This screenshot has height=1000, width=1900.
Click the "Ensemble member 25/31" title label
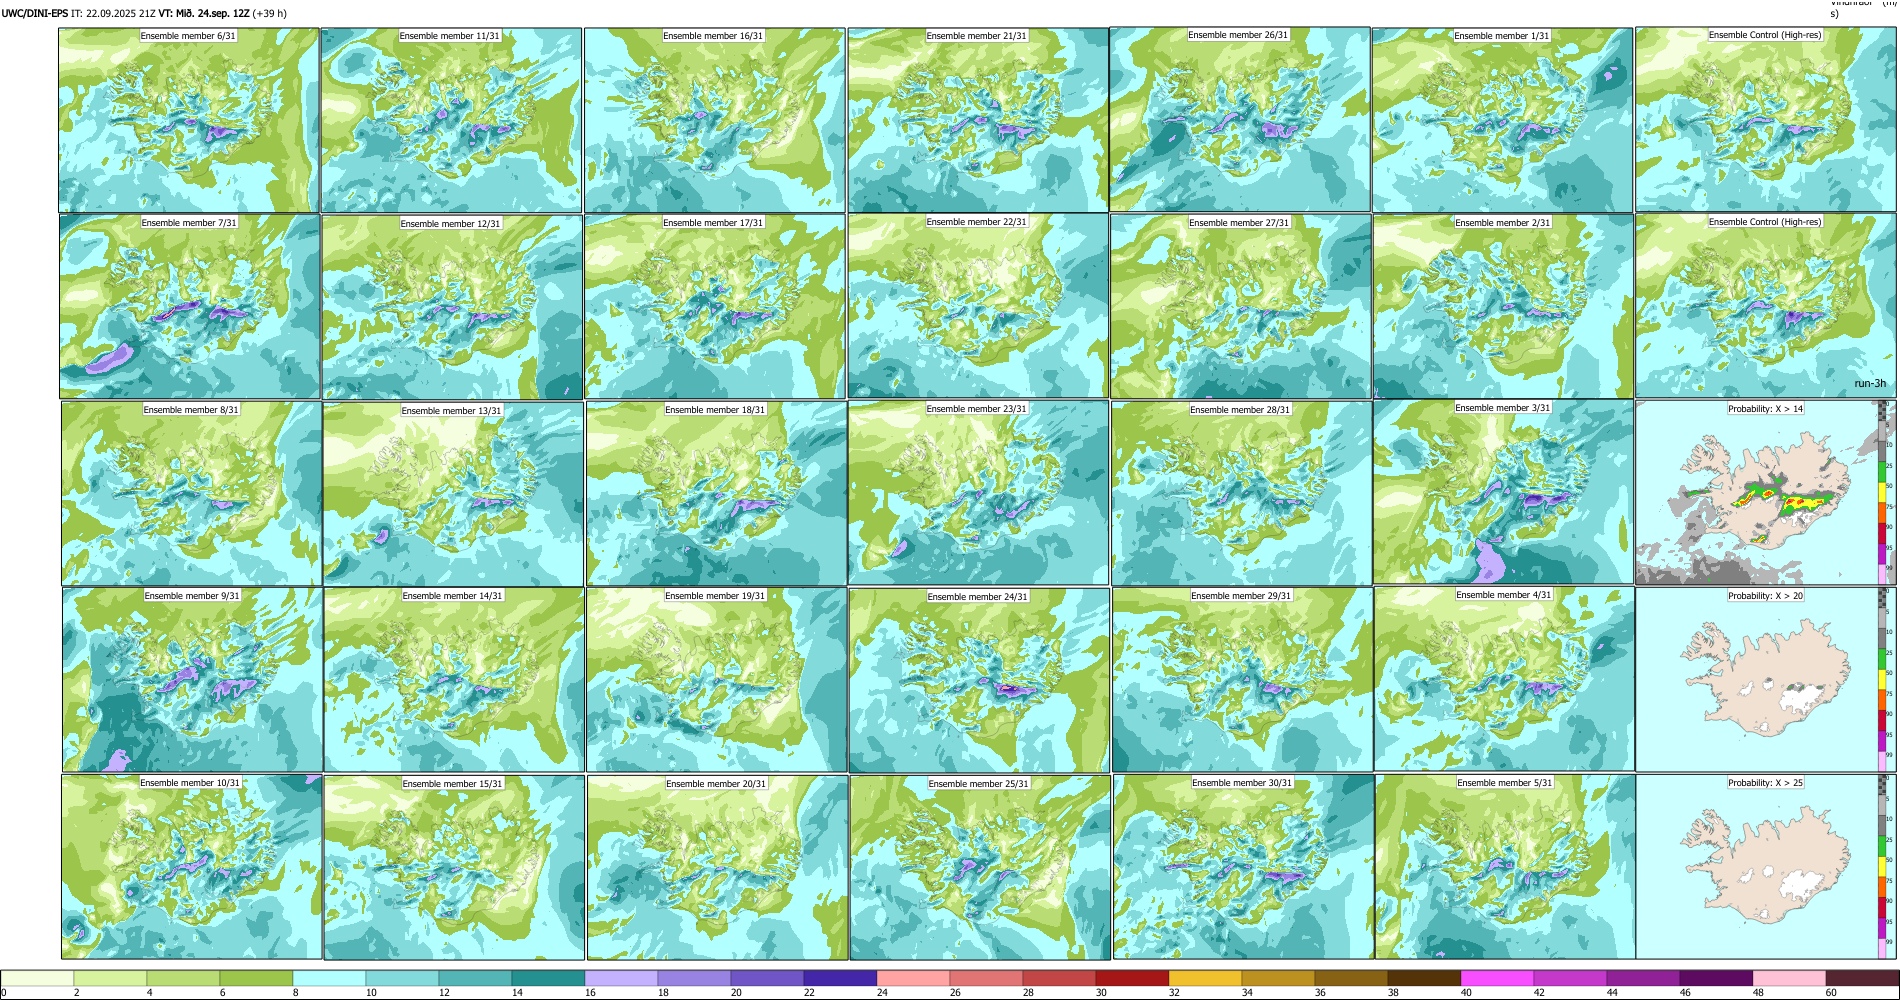(x=978, y=784)
